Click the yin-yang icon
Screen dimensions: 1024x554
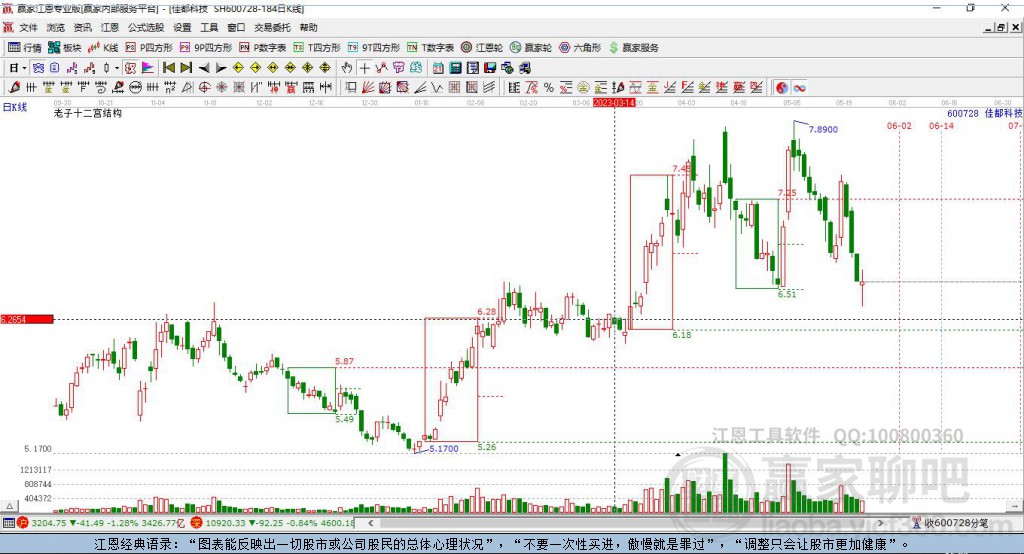pyautogui.click(x=782, y=87)
